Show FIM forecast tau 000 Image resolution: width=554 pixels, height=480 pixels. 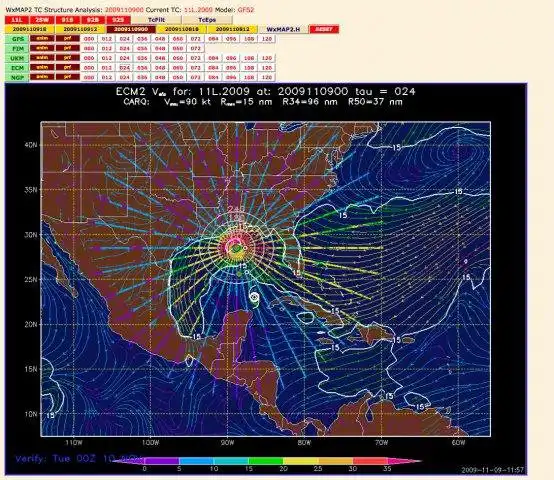[89, 48]
